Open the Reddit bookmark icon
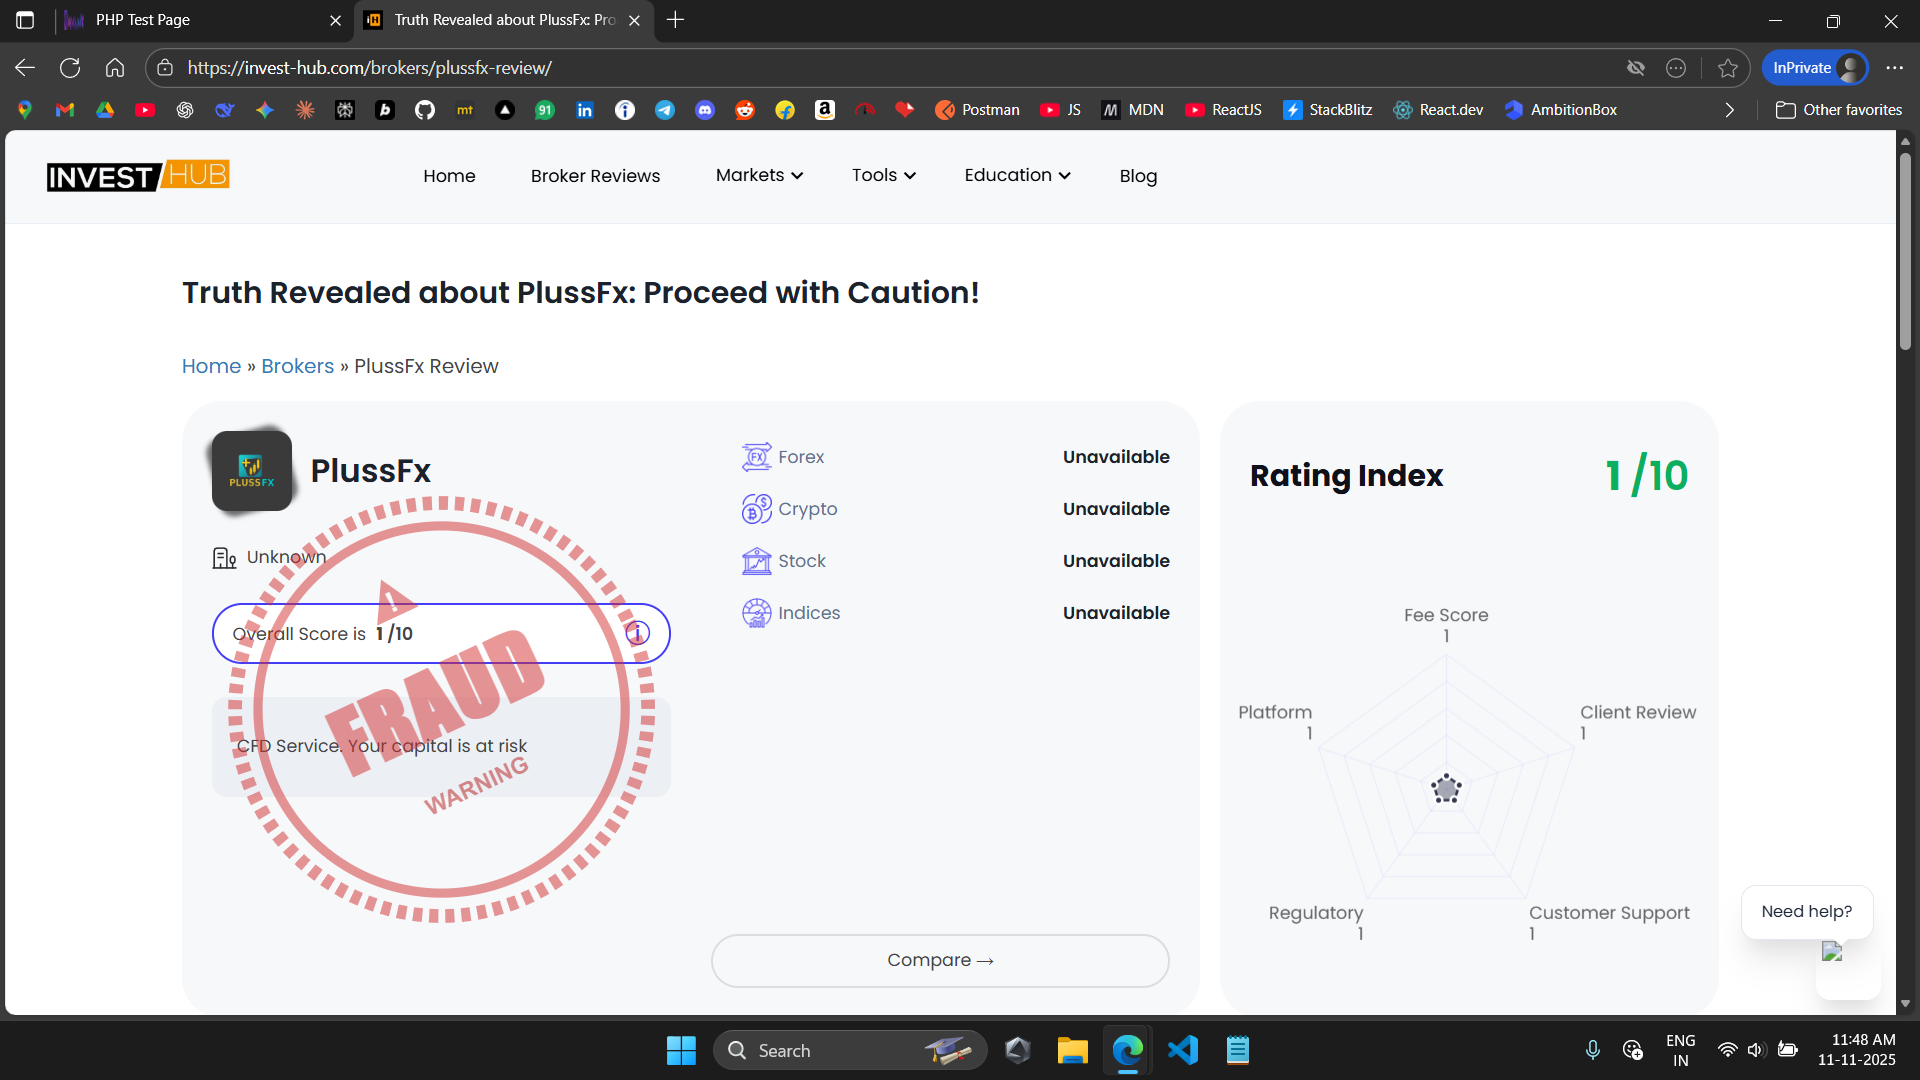The width and height of the screenshot is (1920, 1080). tap(745, 110)
